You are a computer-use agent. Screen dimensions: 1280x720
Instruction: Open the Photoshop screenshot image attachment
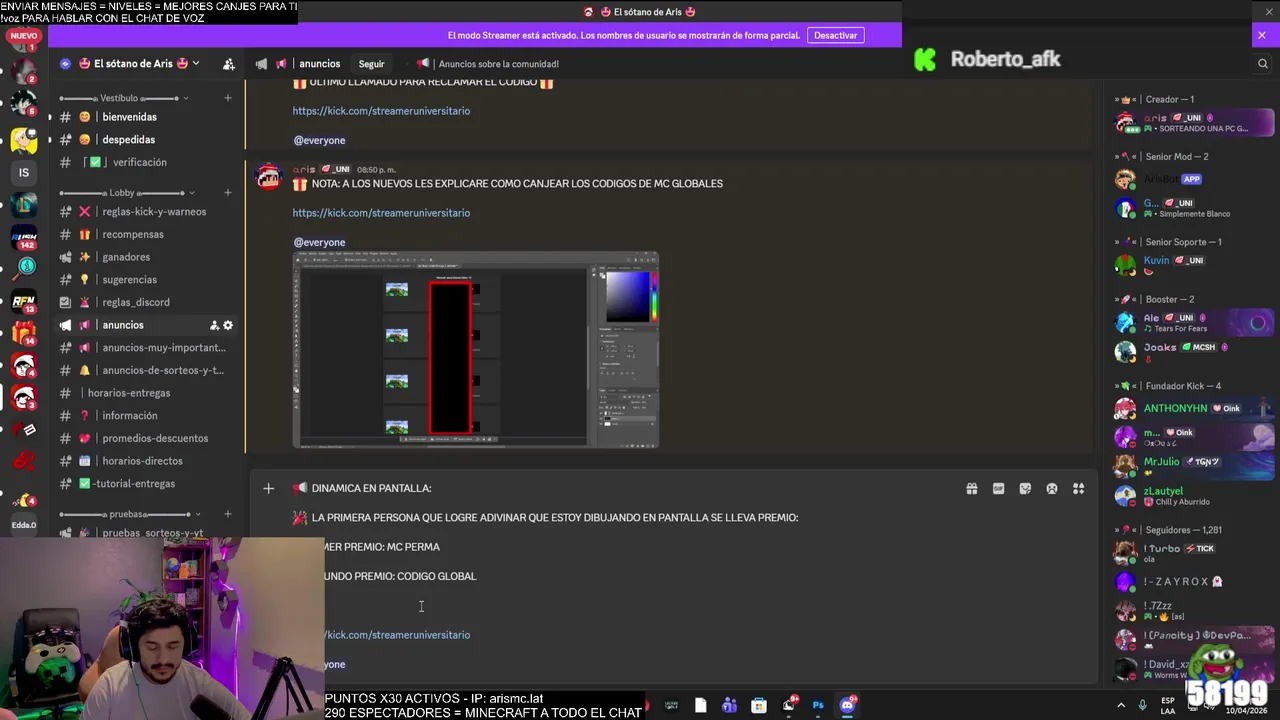[475, 350]
